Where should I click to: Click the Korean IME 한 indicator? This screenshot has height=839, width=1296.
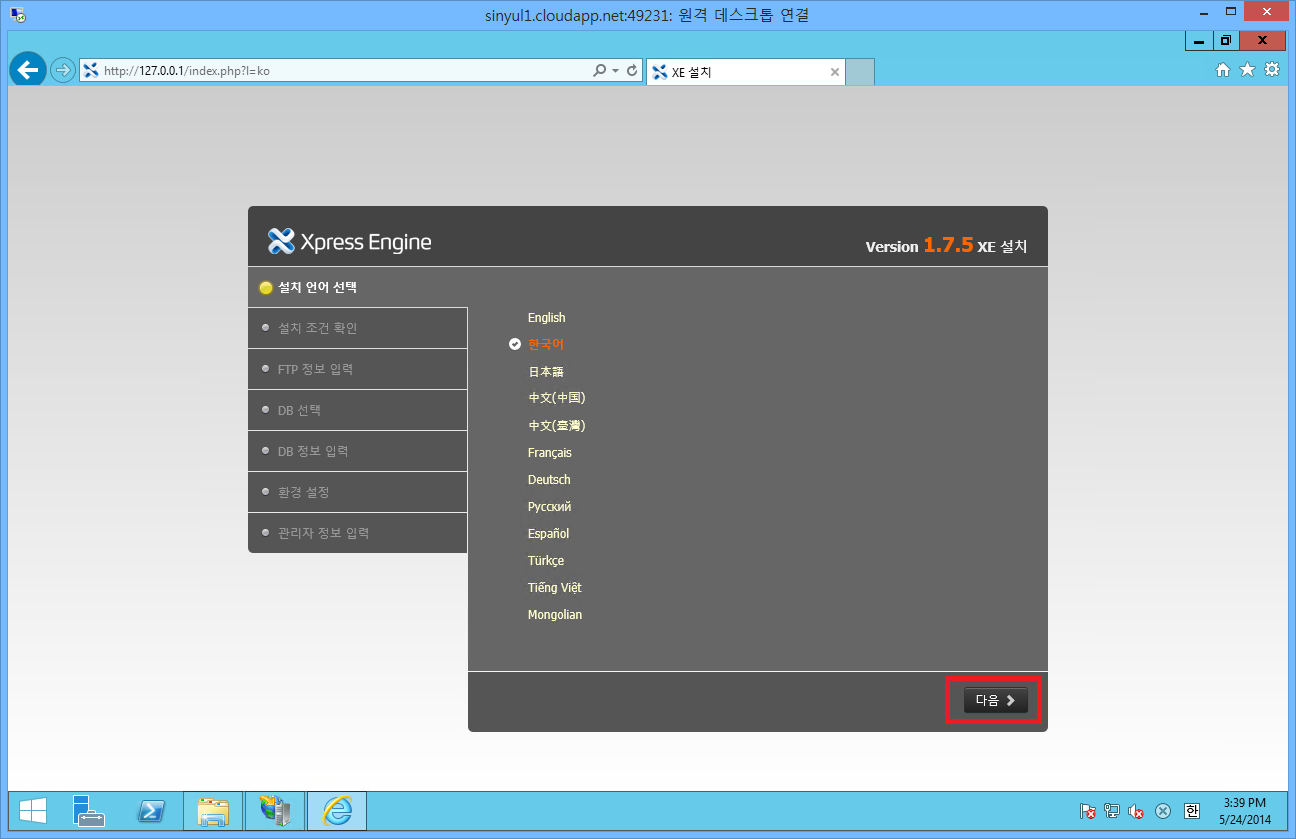click(1192, 811)
